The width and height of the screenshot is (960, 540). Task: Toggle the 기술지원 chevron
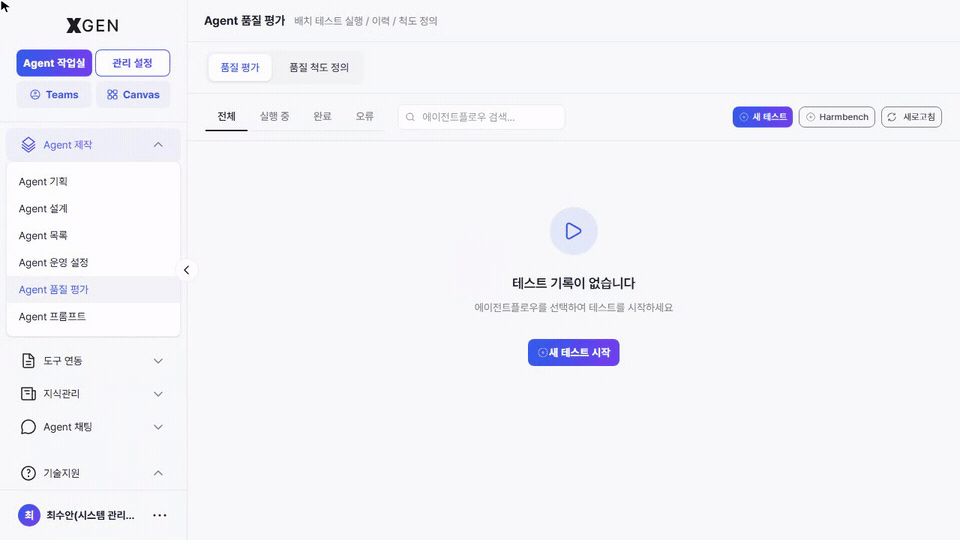point(158,473)
